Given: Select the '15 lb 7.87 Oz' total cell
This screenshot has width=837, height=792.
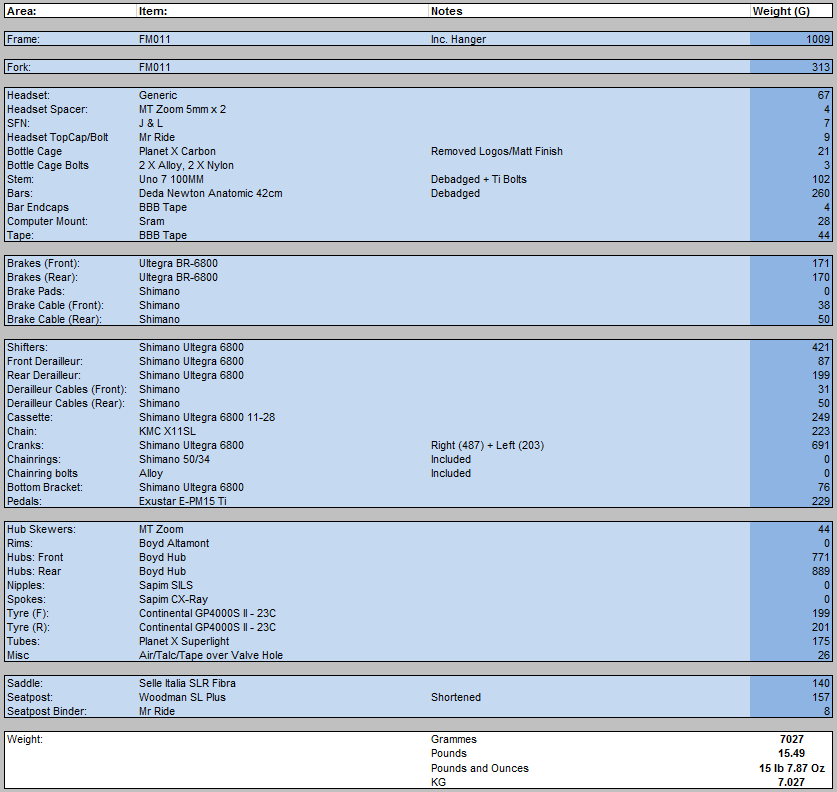Looking at the screenshot, I should click(791, 768).
